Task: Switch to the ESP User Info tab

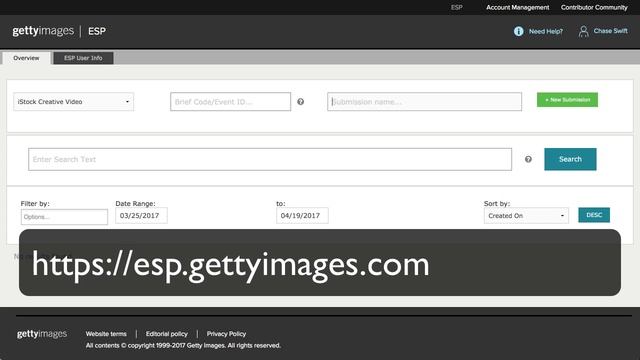Action: [x=83, y=58]
